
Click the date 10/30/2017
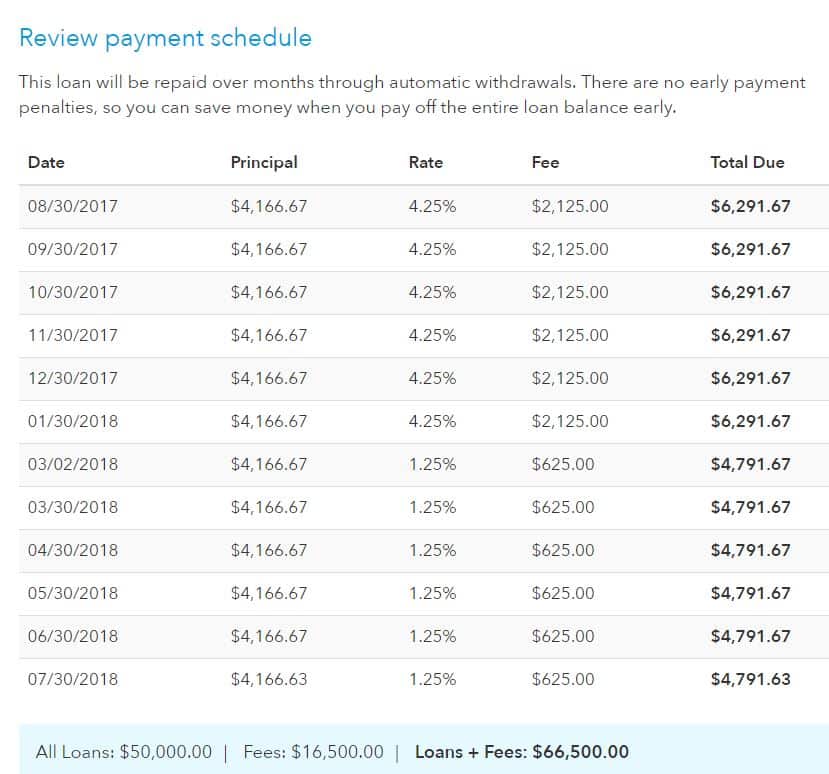pos(73,292)
